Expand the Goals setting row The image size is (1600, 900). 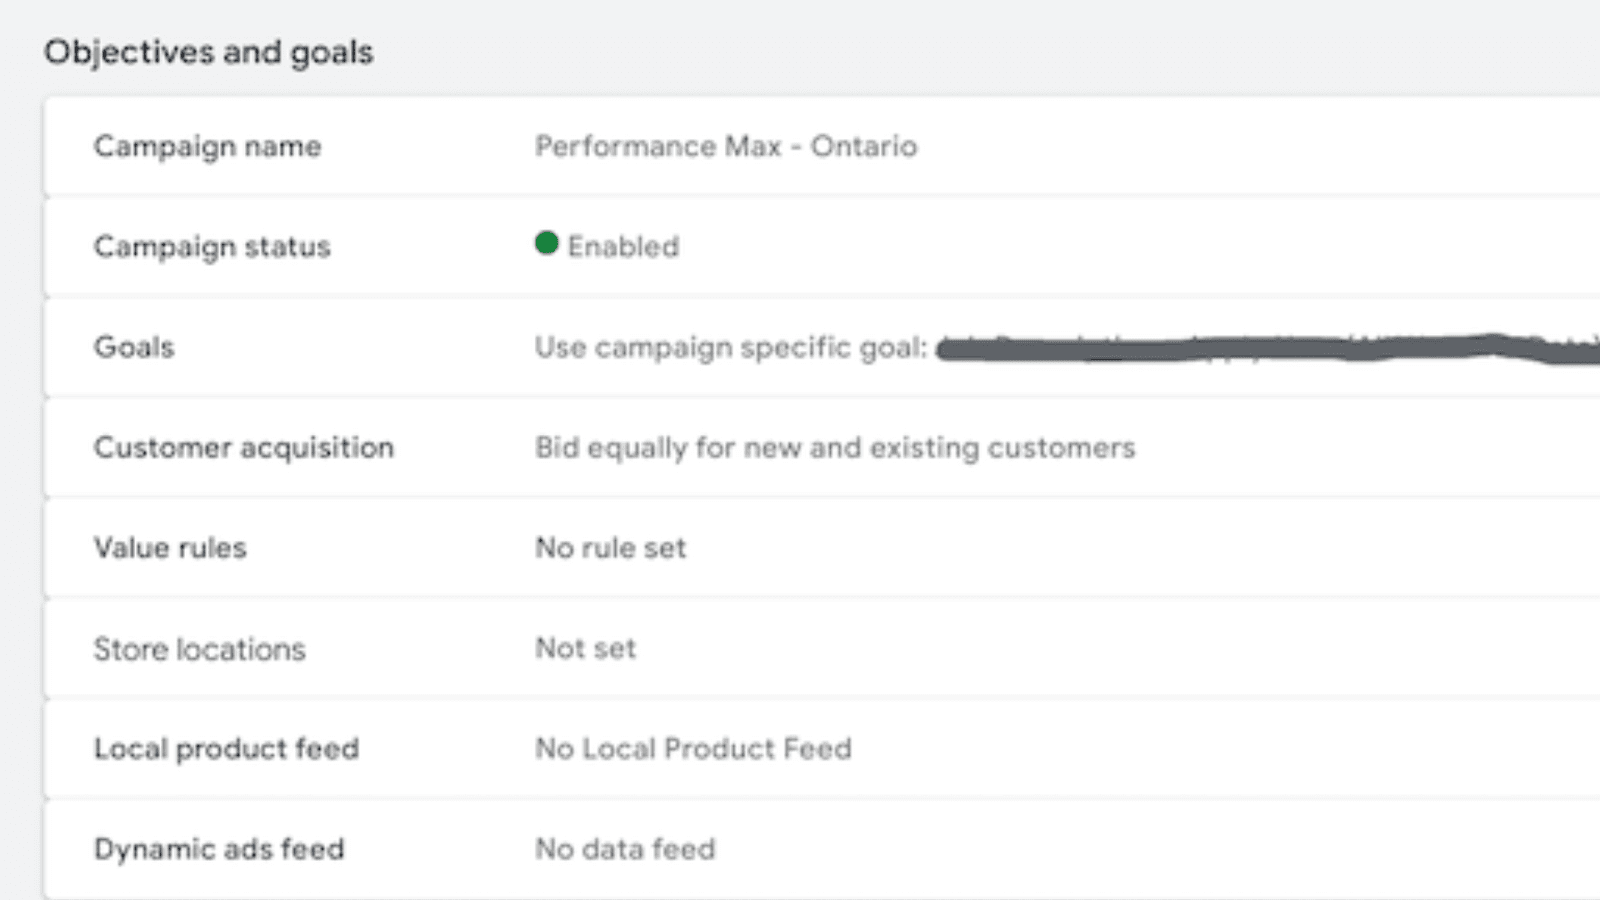pyautogui.click(x=134, y=347)
